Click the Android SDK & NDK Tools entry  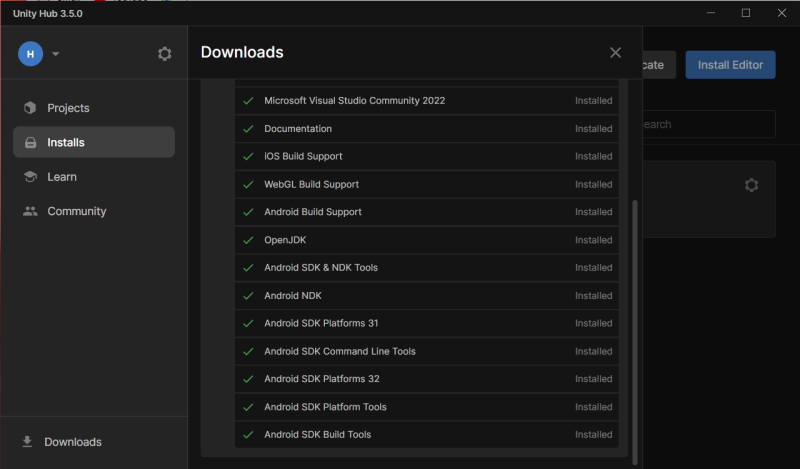(x=427, y=267)
